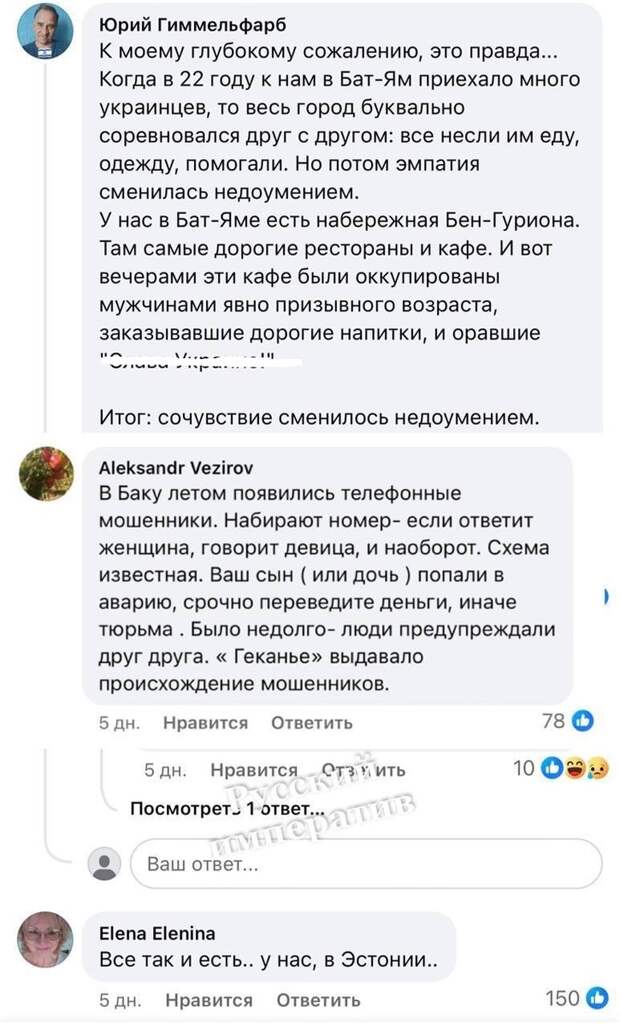Click Elena Elenina's profile photo
Image resolution: width=620 pixels, height=1026 pixels.
pyautogui.click(x=45, y=939)
